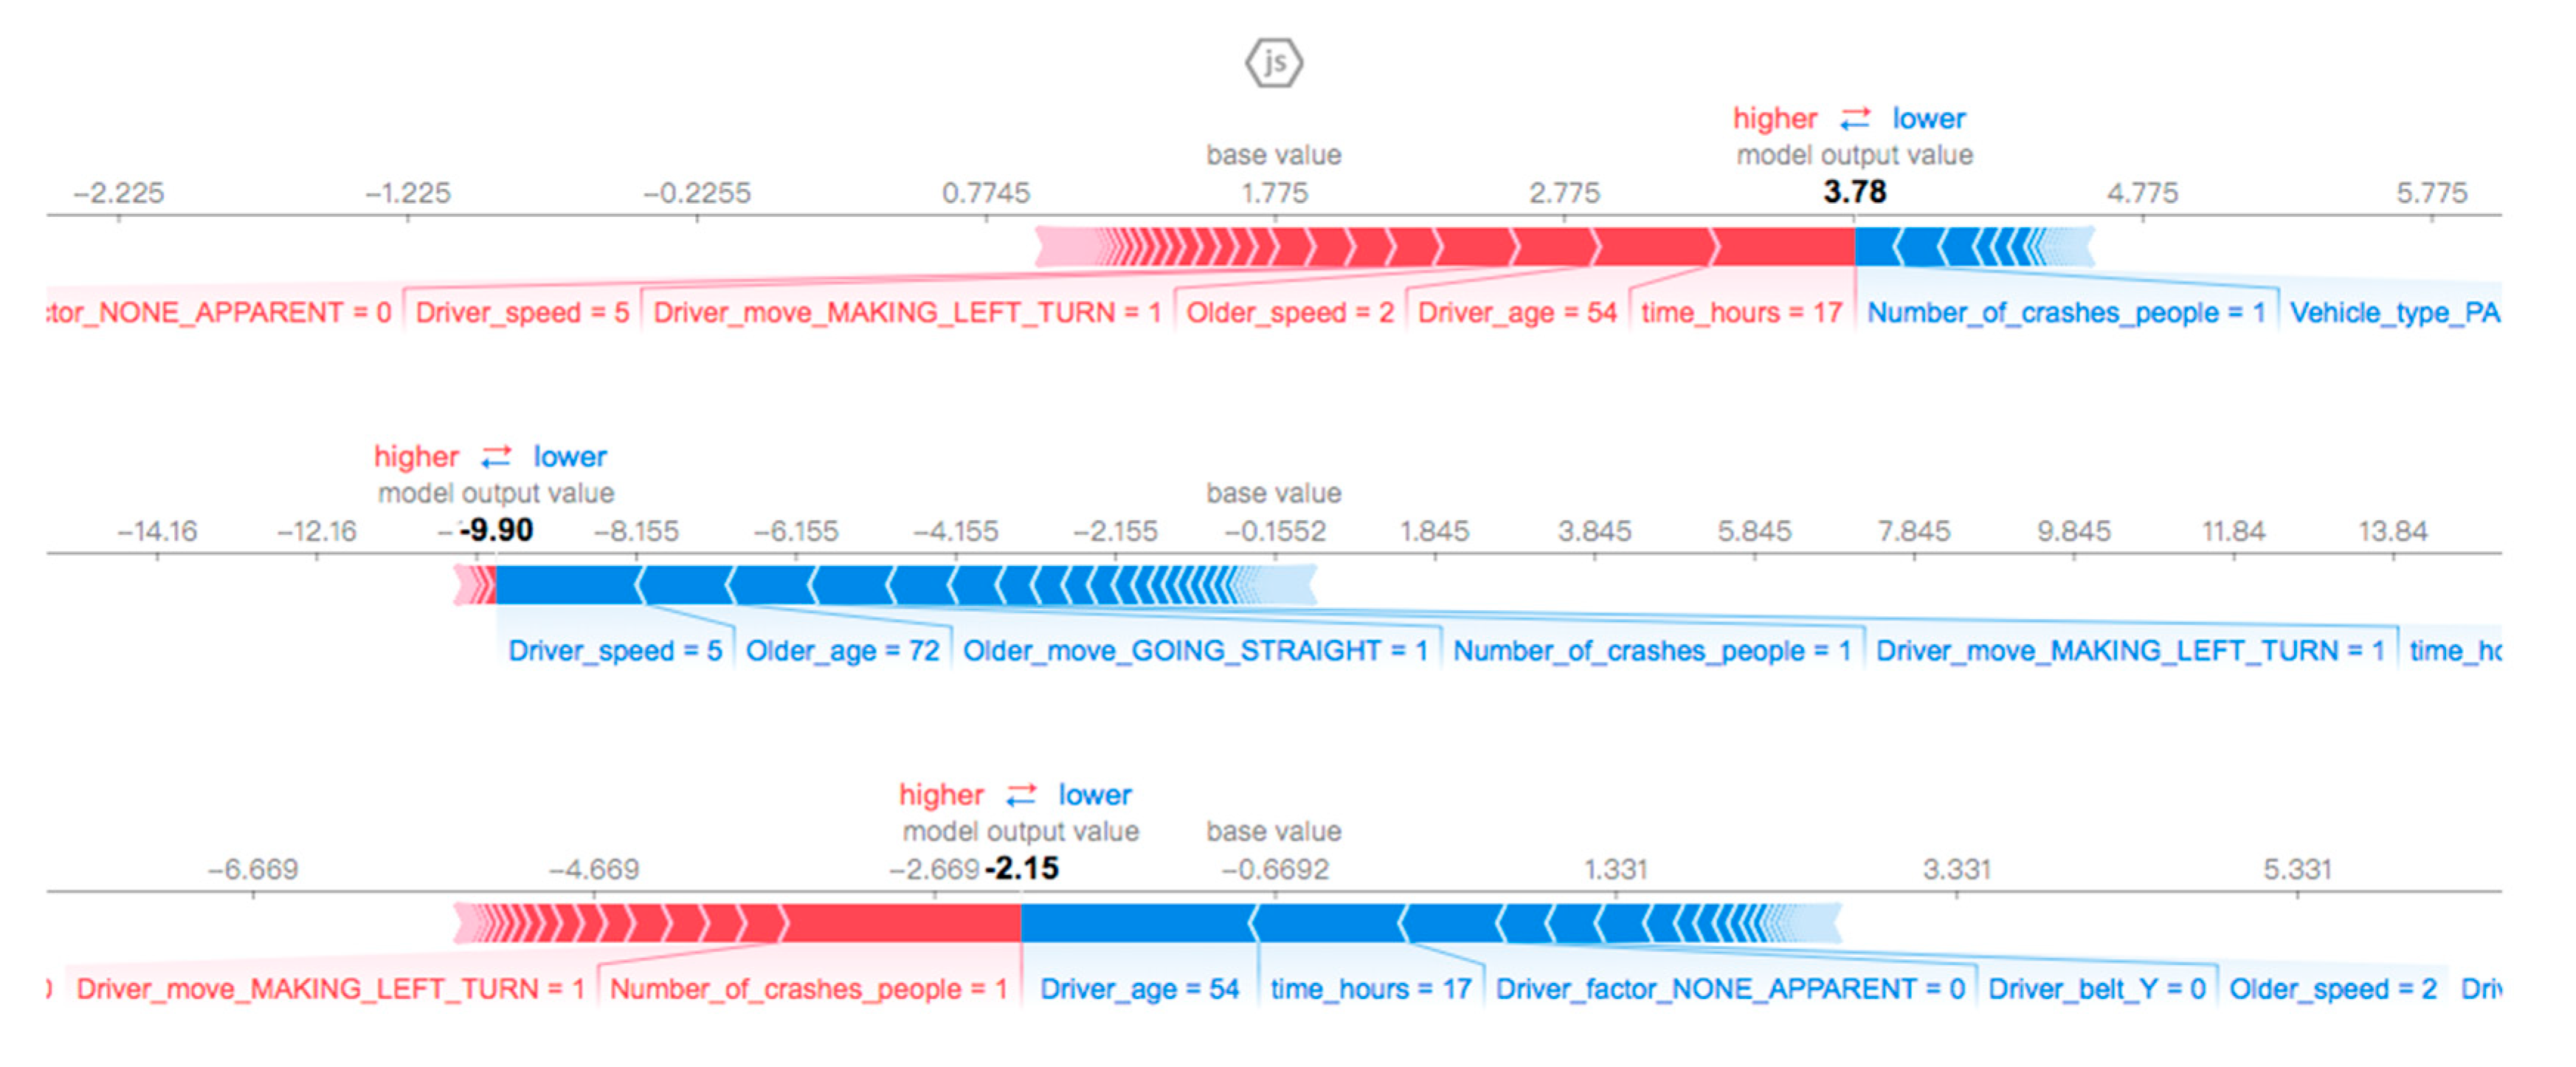2576x1067 pixels.
Task: Click the bold 3.78 model output value
Action: point(1854,191)
